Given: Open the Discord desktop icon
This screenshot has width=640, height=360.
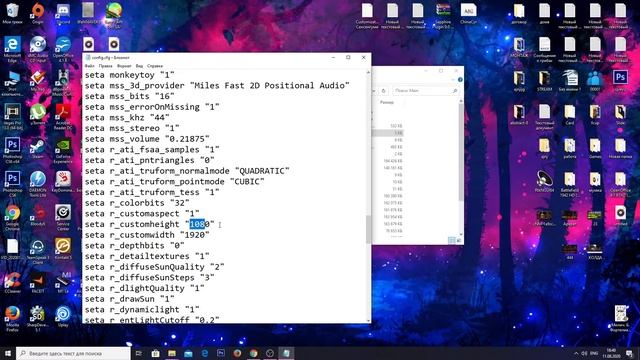Looking at the screenshot, I should pos(63,13).
